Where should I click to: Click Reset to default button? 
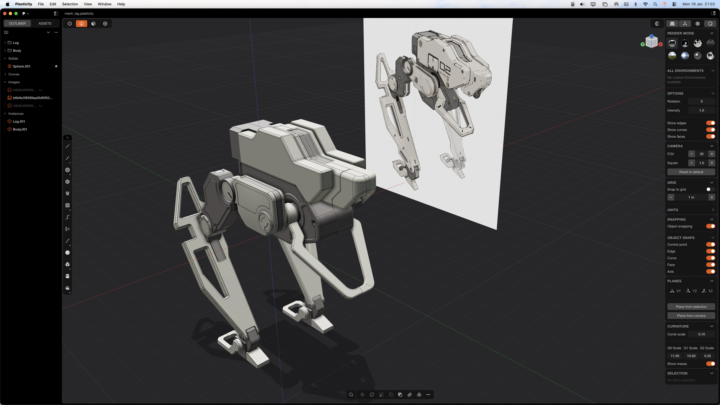click(x=691, y=172)
